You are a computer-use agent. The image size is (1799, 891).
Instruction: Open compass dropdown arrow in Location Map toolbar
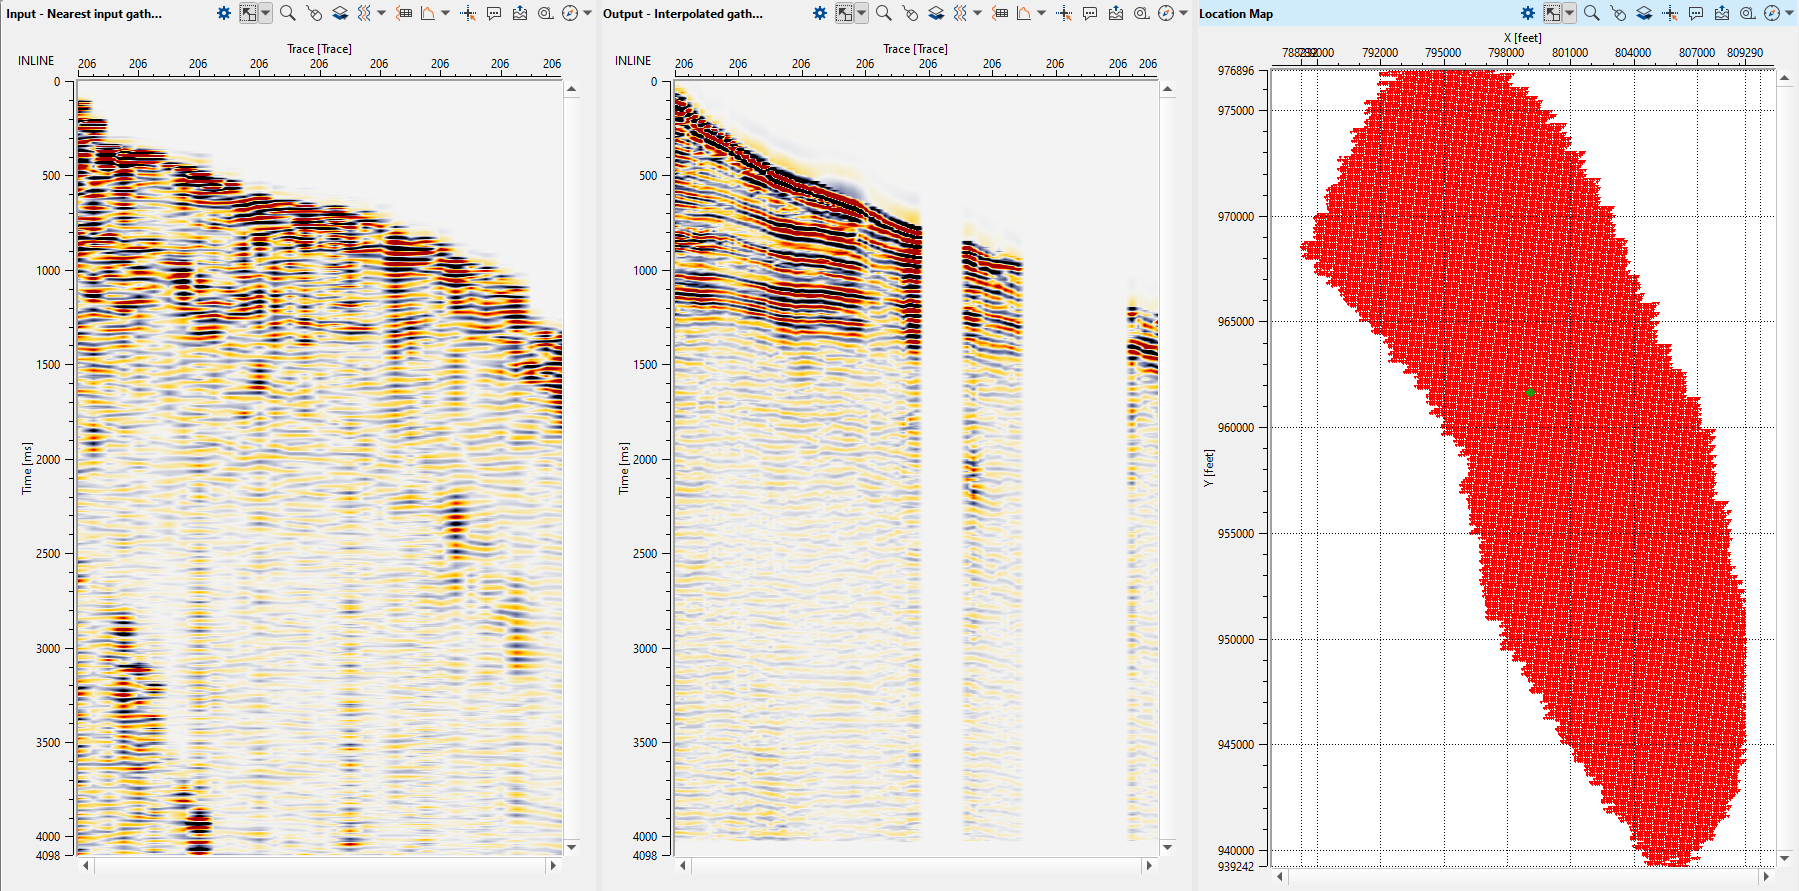pyautogui.click(x=1789, y=13)
